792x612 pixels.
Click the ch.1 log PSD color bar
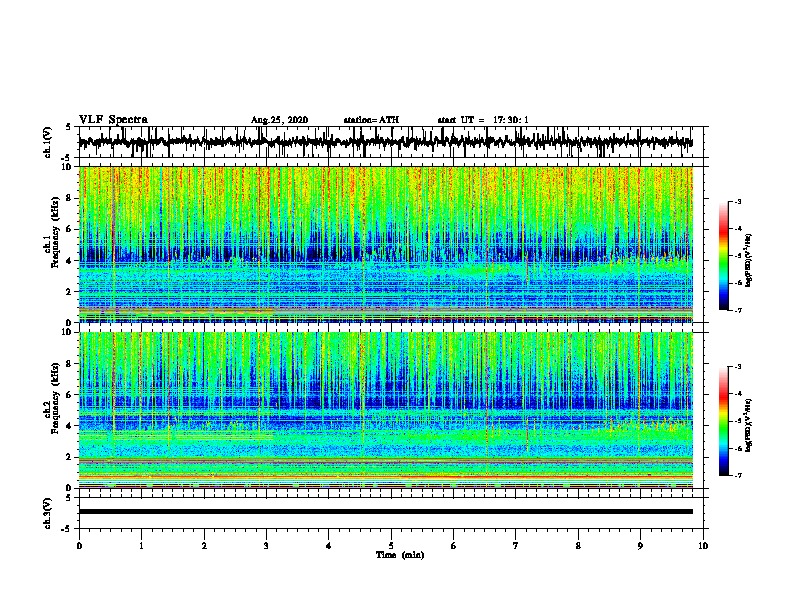pos(724,256)
